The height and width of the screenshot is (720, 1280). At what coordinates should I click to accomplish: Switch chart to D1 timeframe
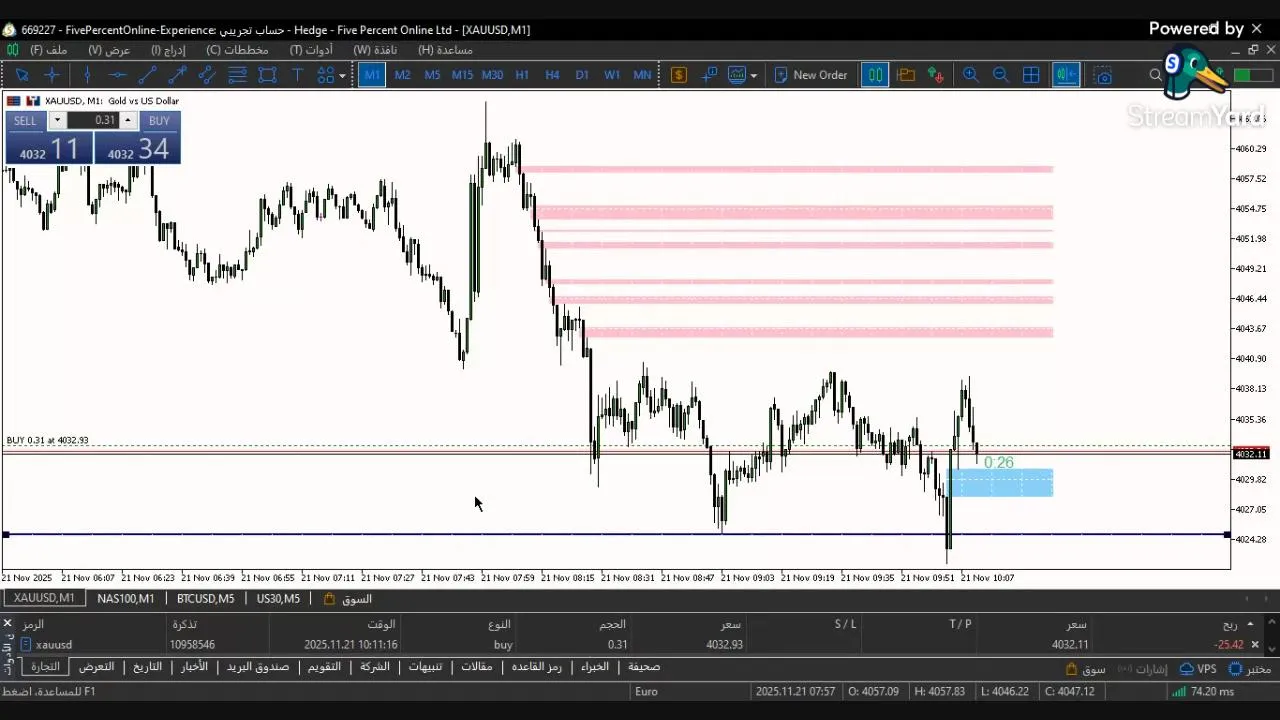coord(582,75)
